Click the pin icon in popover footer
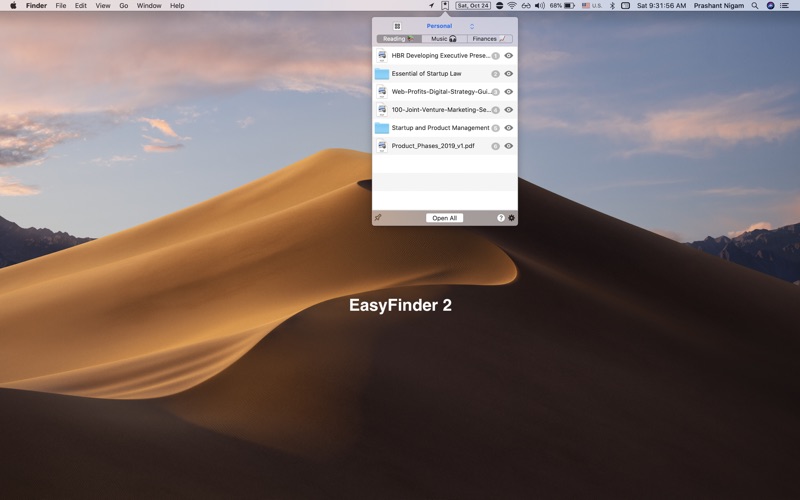The width and height of the screenshot is (800, 500). 378,218
